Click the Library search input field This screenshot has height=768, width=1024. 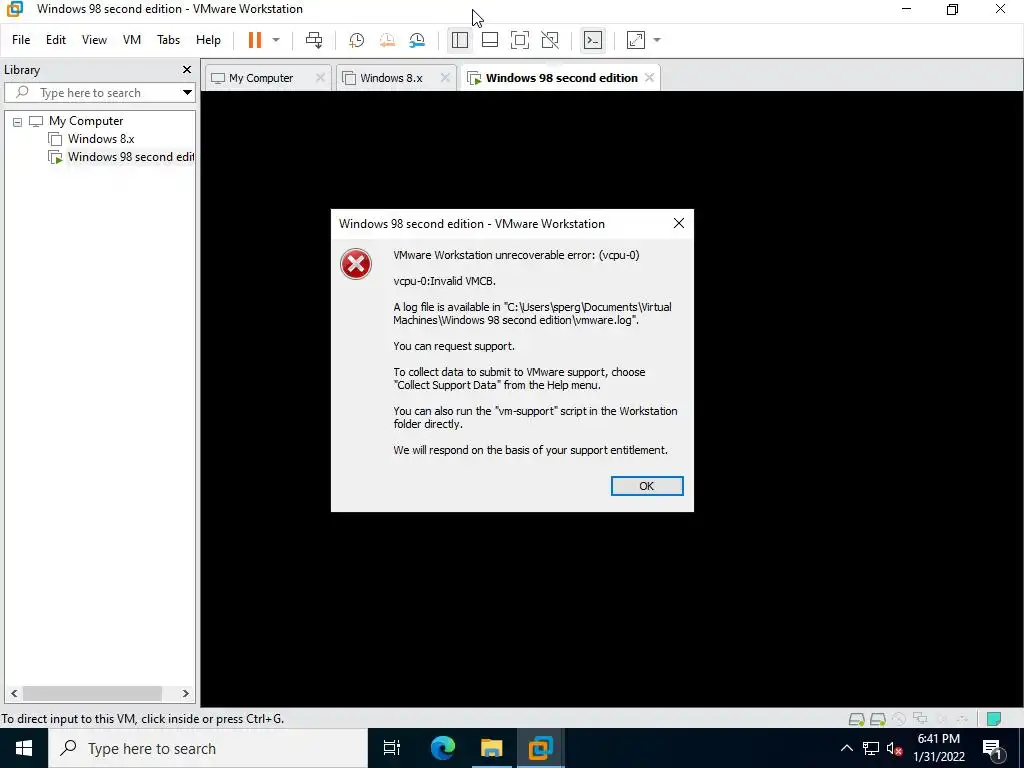(x=98, y=93)
